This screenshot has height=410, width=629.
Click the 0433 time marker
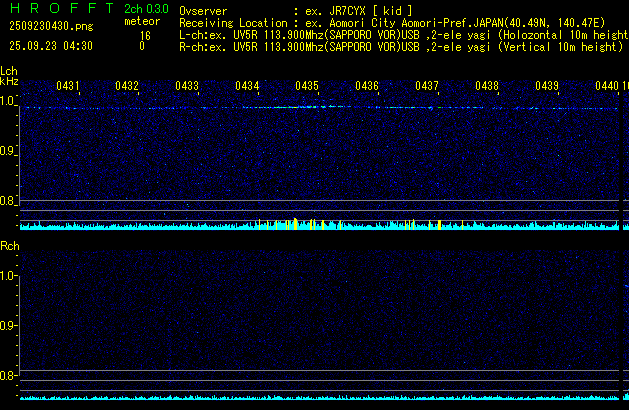pyautogui.click(x=187, y=87)
